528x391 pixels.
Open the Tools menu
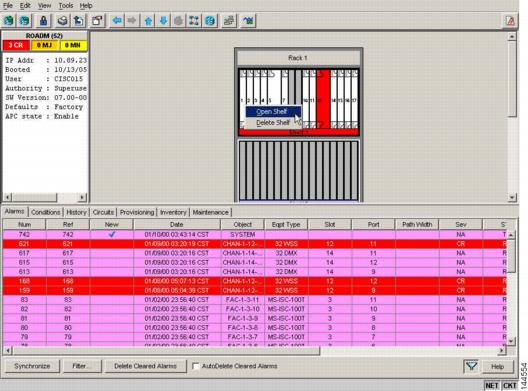[x=66, y=5]
